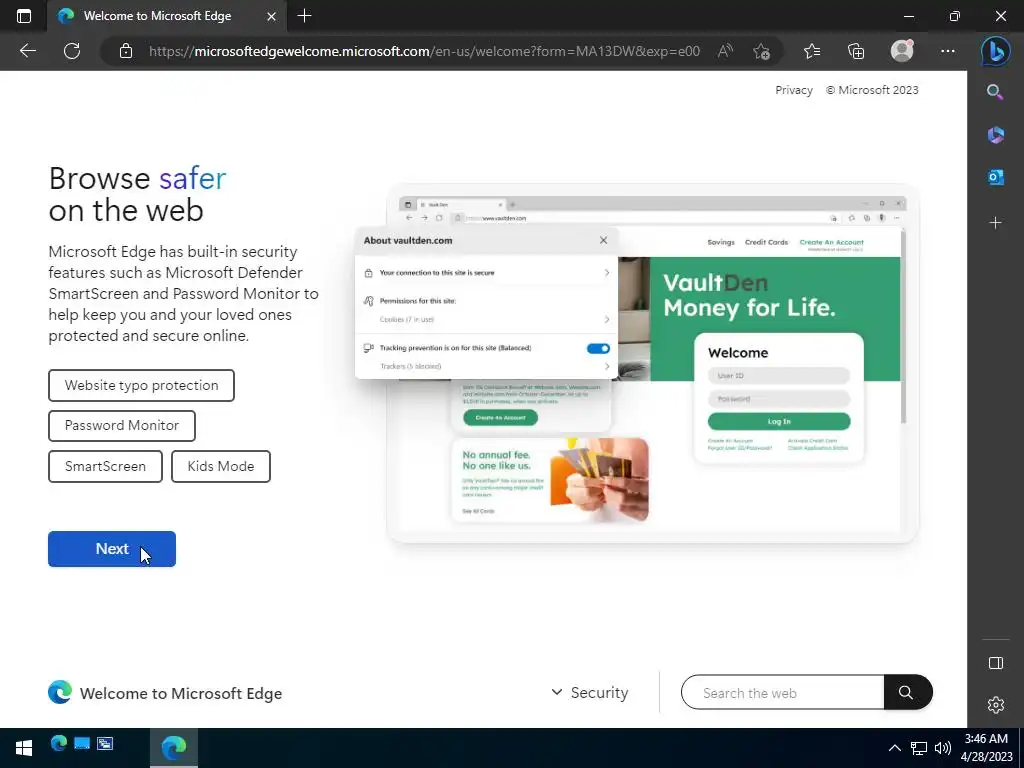Open the taskbar clock and date

[988, 748]
